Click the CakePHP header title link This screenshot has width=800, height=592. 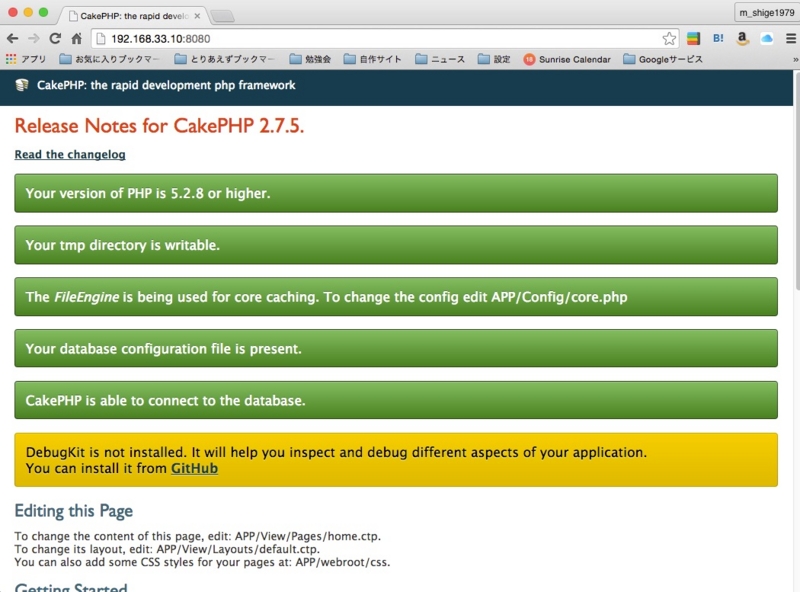166,85
